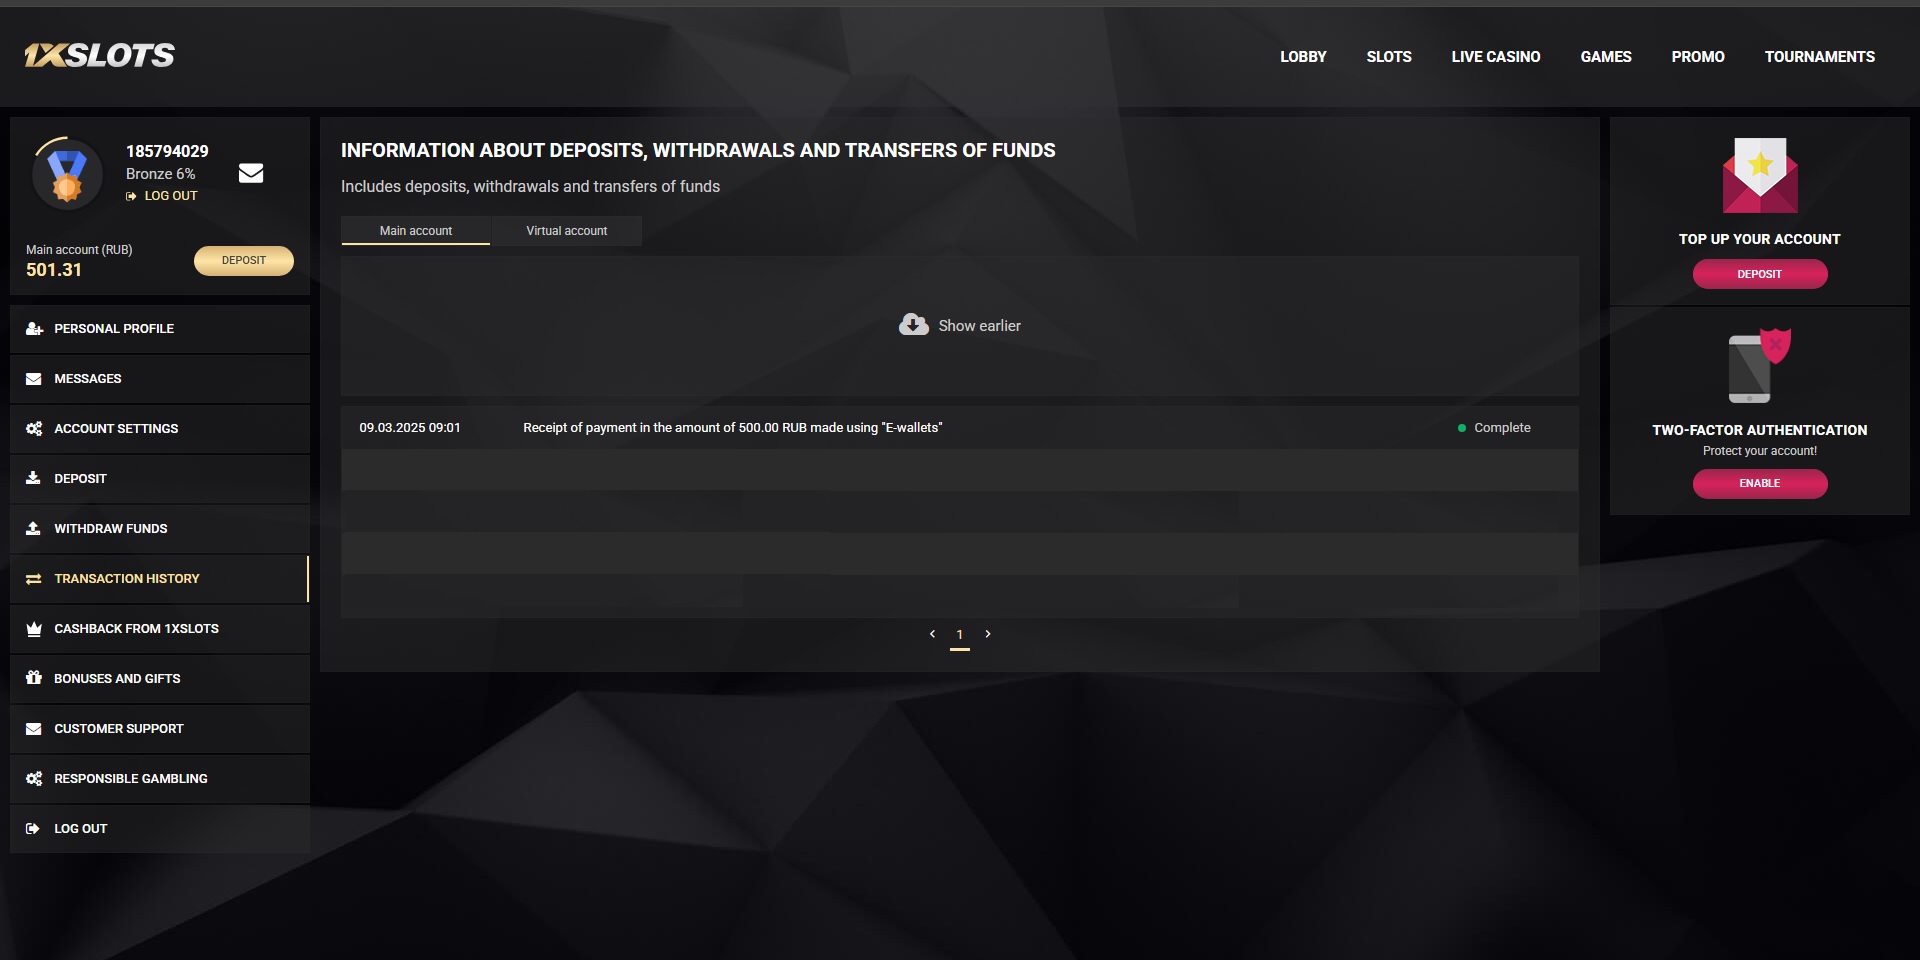Click the Two-Factor Authentication heading
1920x960 pixels.
pos(1760,430)
